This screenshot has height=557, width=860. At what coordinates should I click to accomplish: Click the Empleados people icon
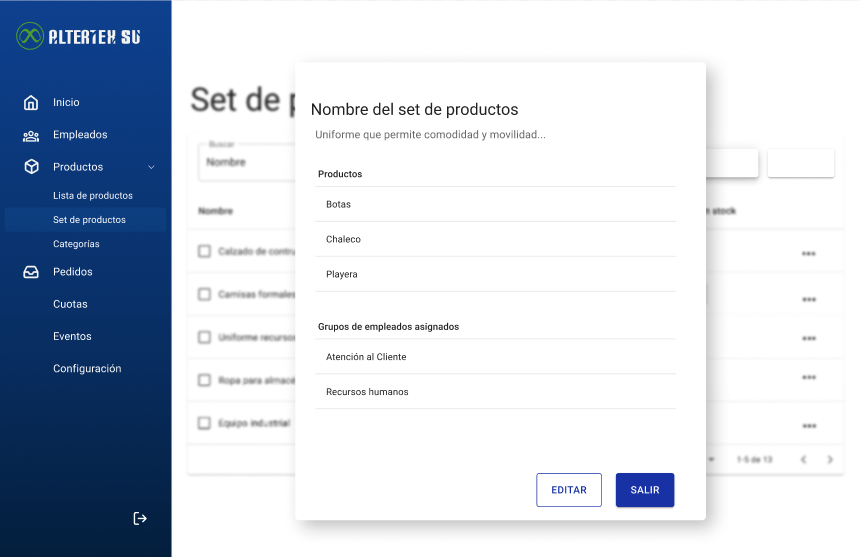(x=31, y=135)
